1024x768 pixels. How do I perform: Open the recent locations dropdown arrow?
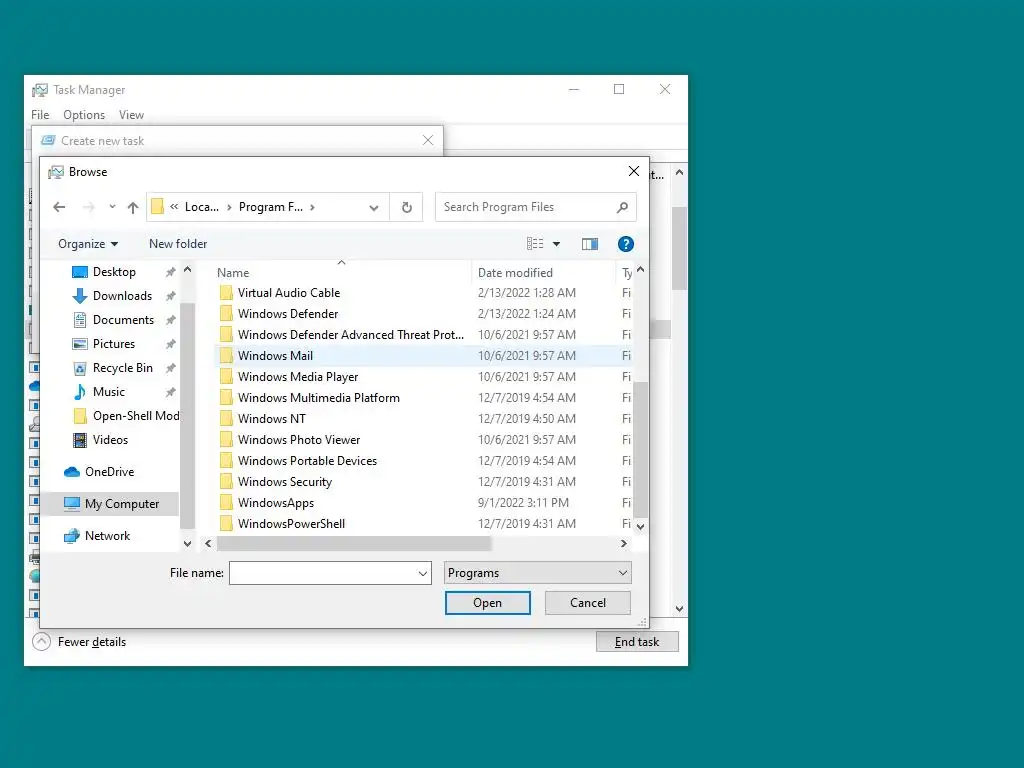(112, 207)
